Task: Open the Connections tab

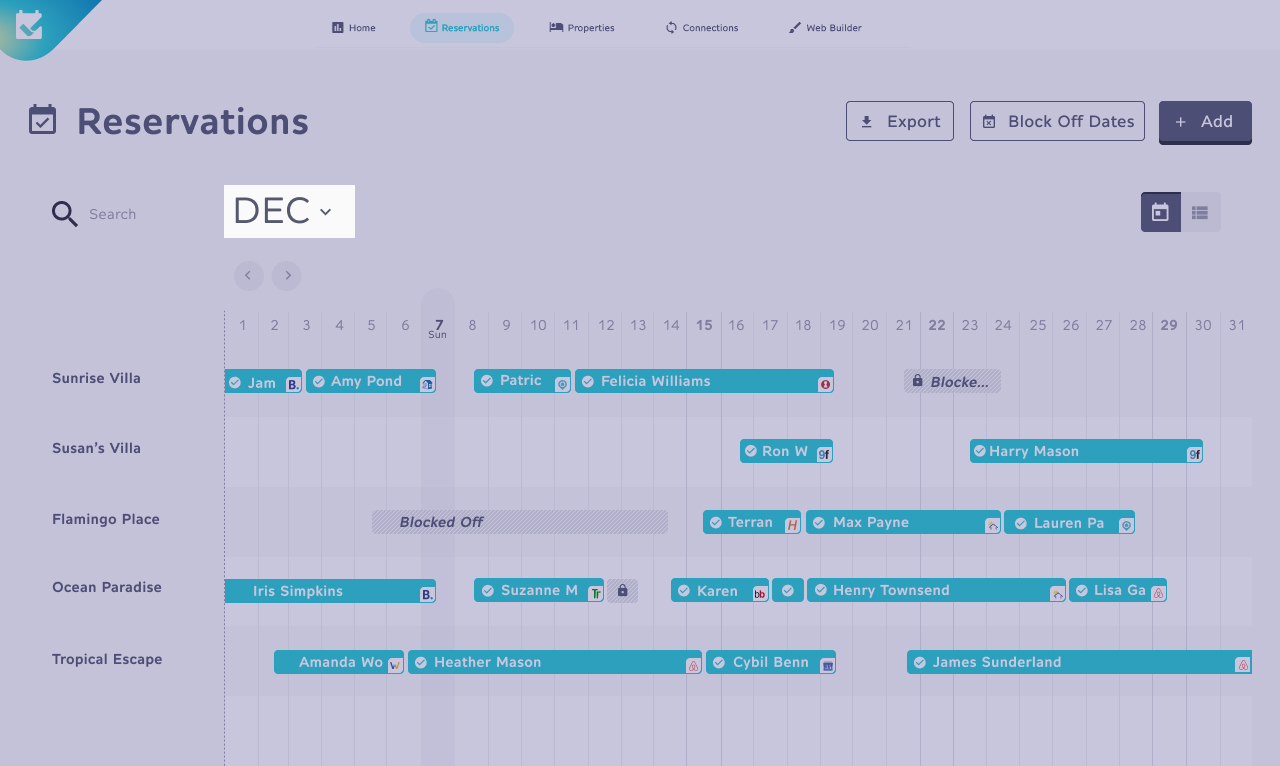Action: coord(702,28)
